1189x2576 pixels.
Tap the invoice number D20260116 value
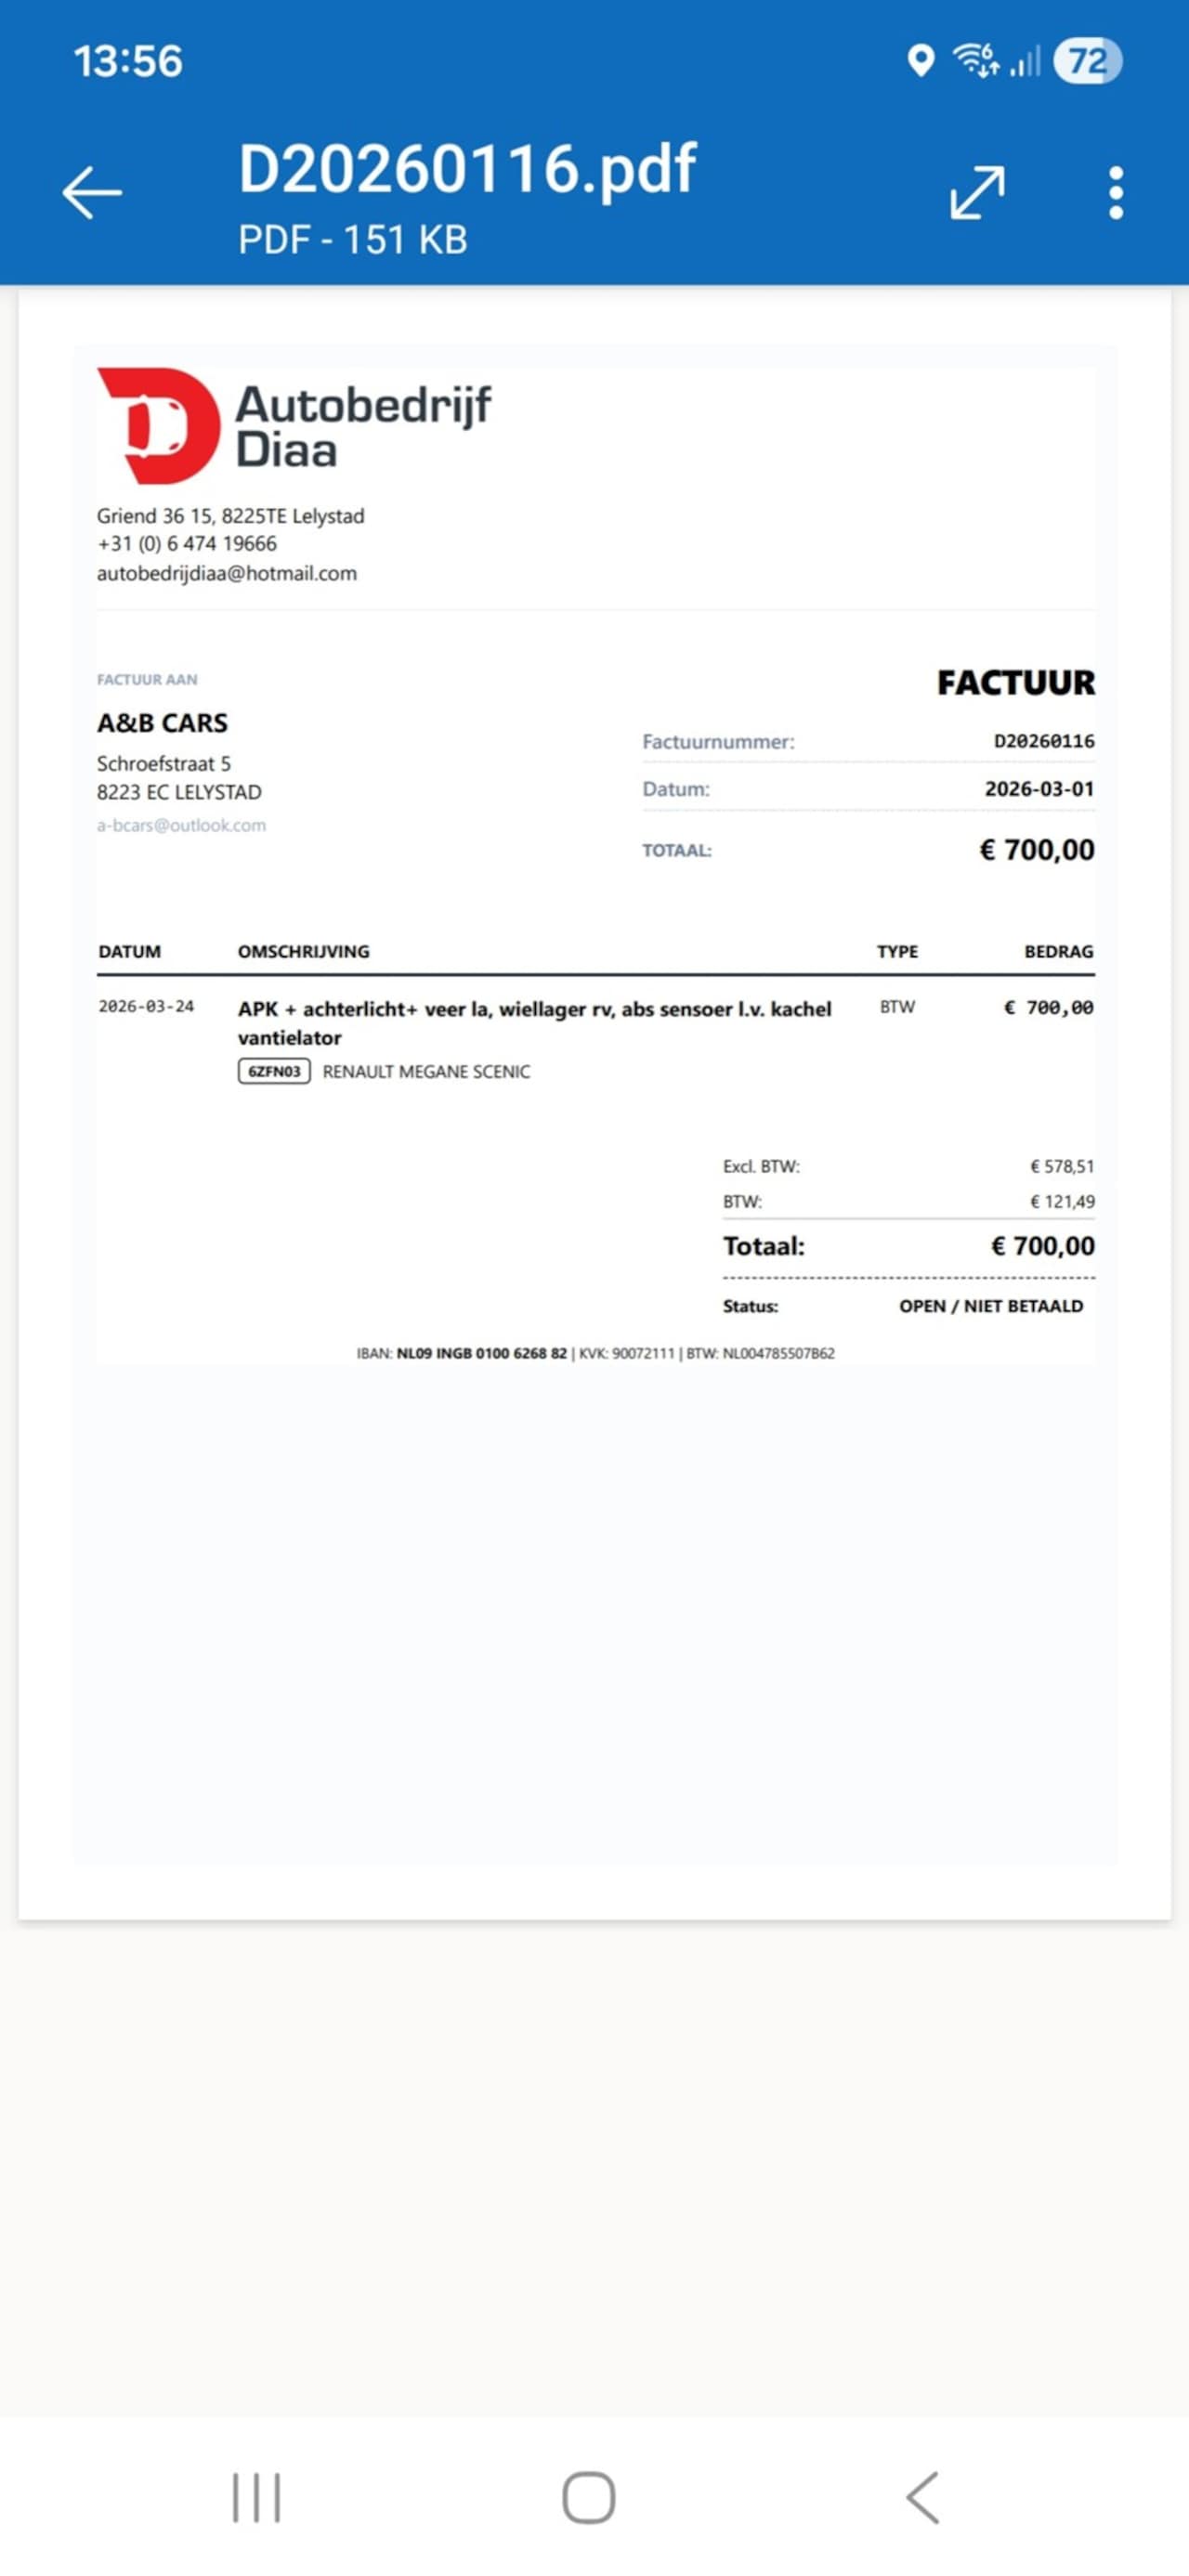pyautogui.click(x=1044, y=741)
